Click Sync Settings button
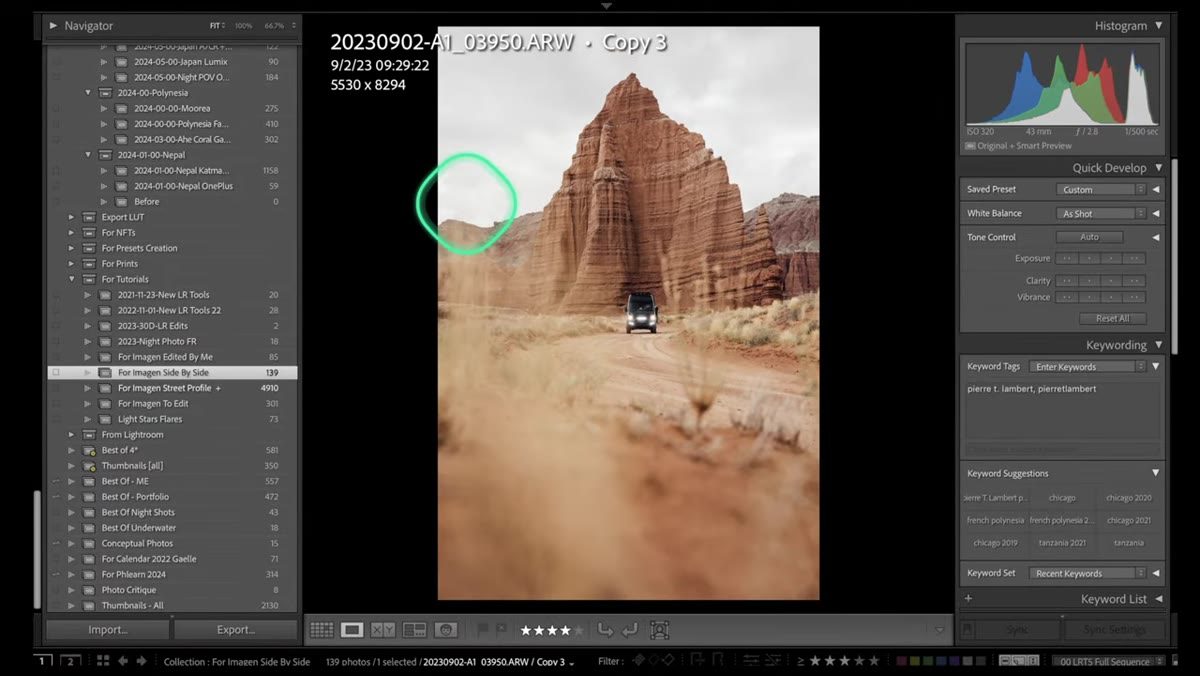Image resolution: width=1200 pixels, height=676 pixels. [1114, 630]
